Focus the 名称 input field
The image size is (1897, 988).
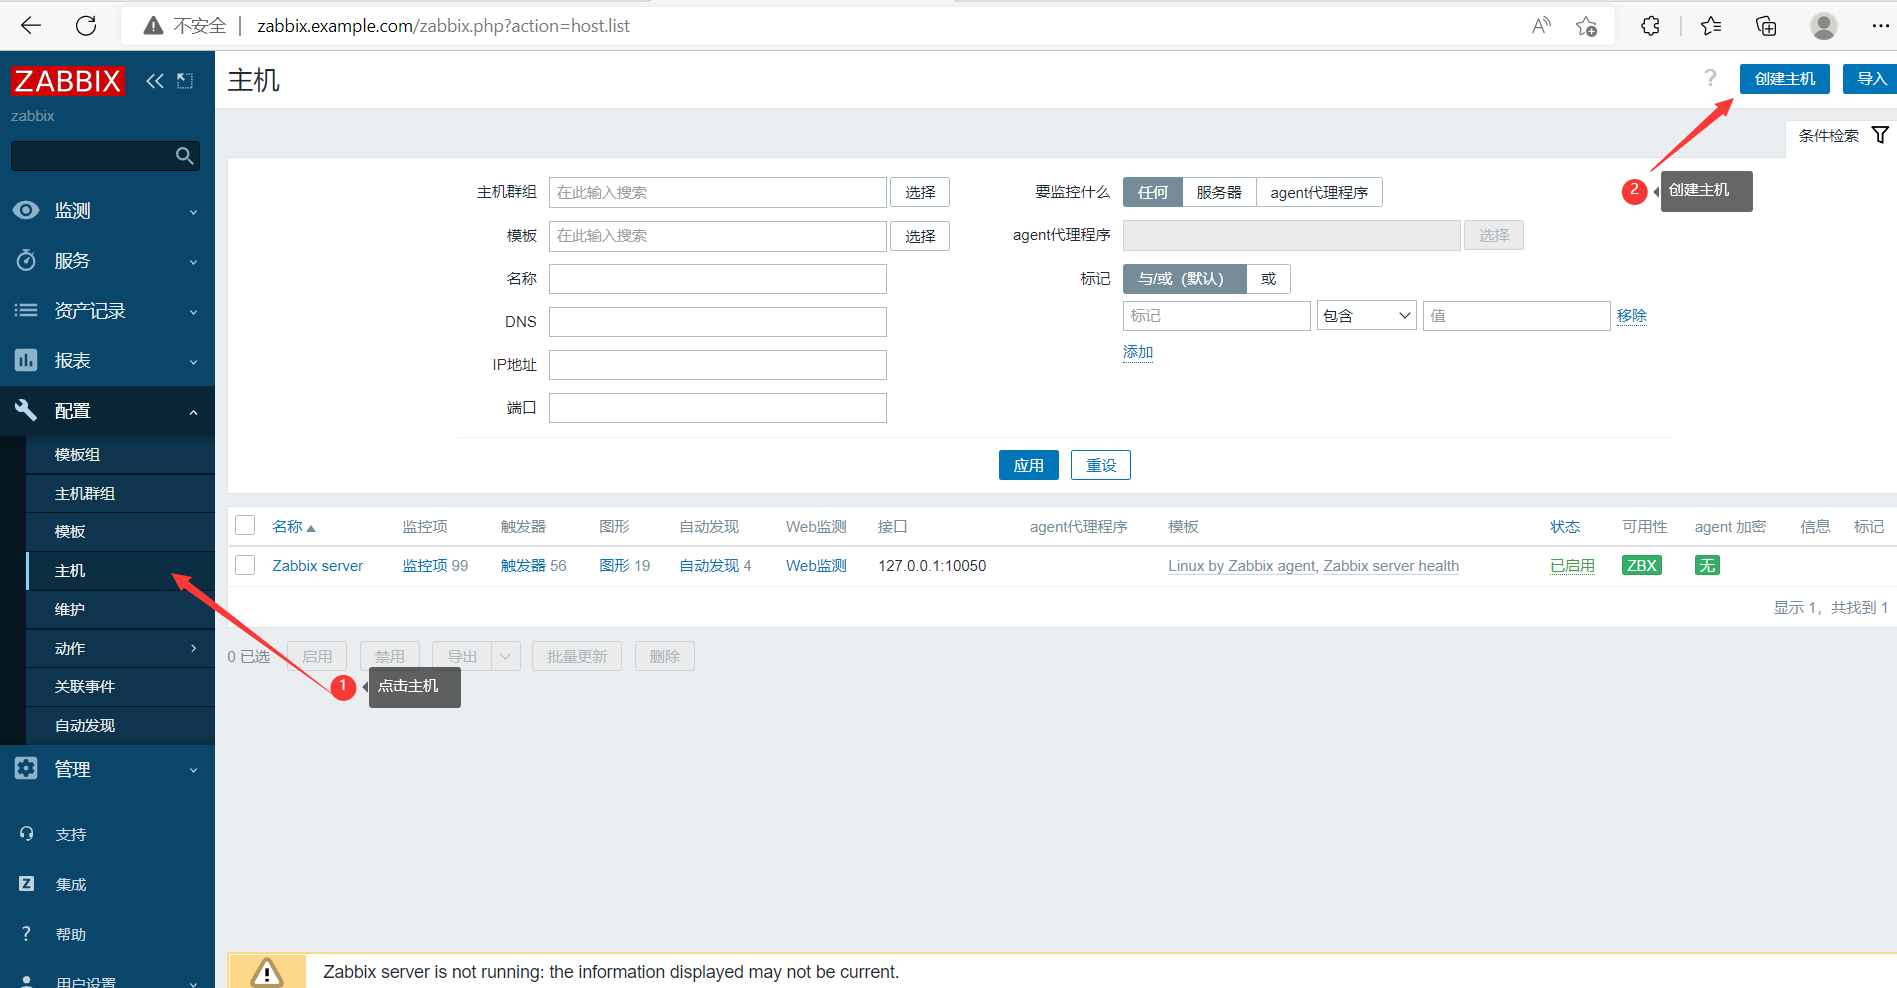tap(718, 279)
